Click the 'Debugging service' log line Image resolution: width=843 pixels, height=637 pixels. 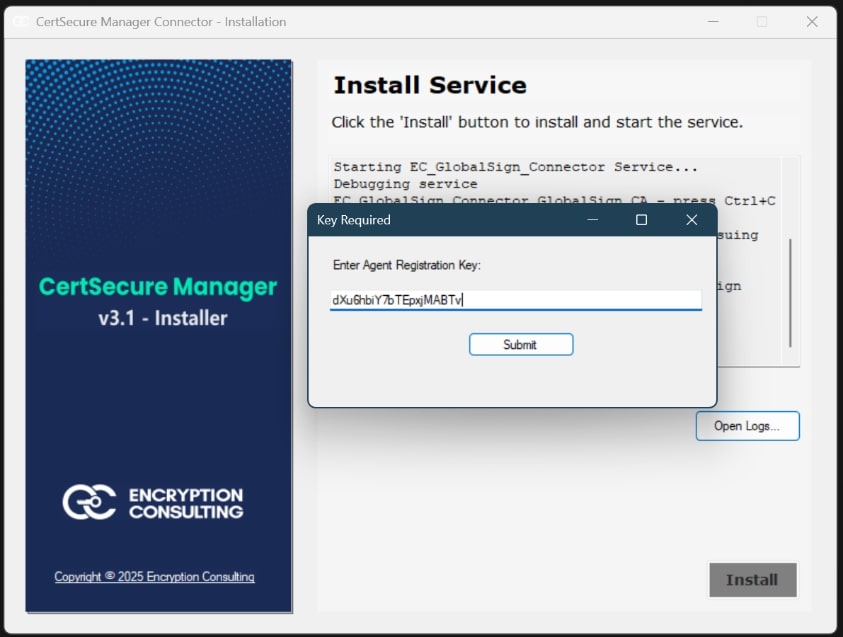coord(405,184)
